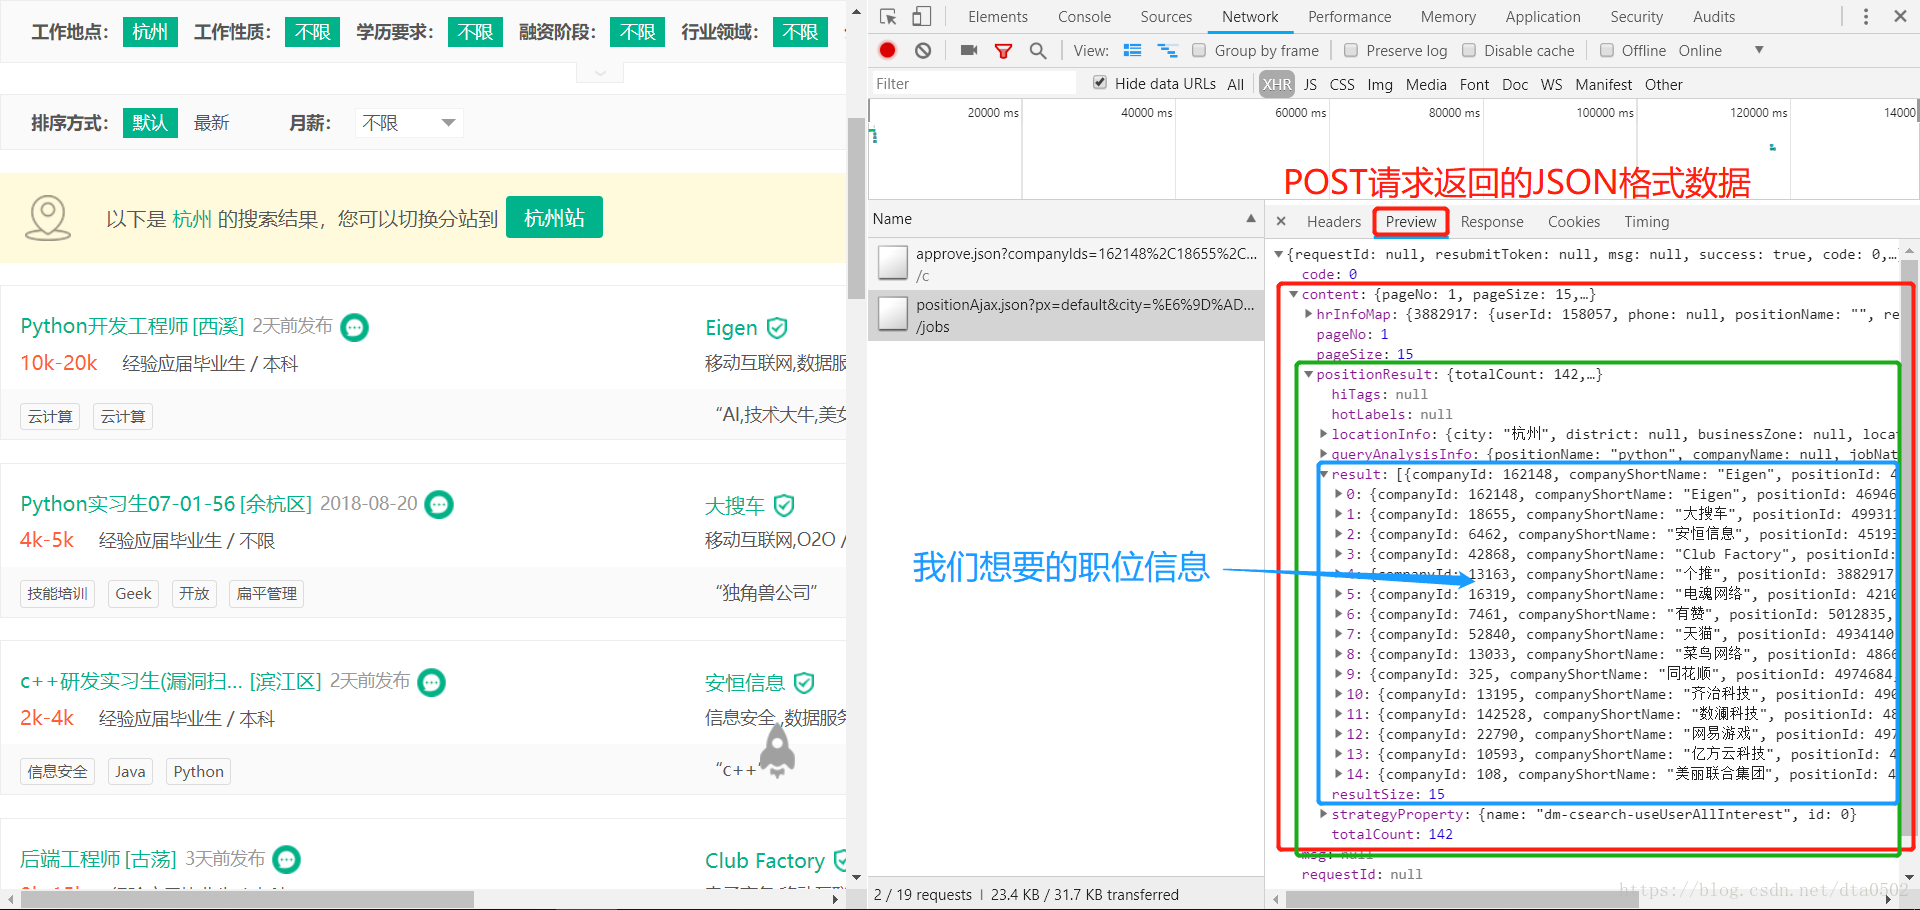Clear network log icon

[x=923, y=50]
